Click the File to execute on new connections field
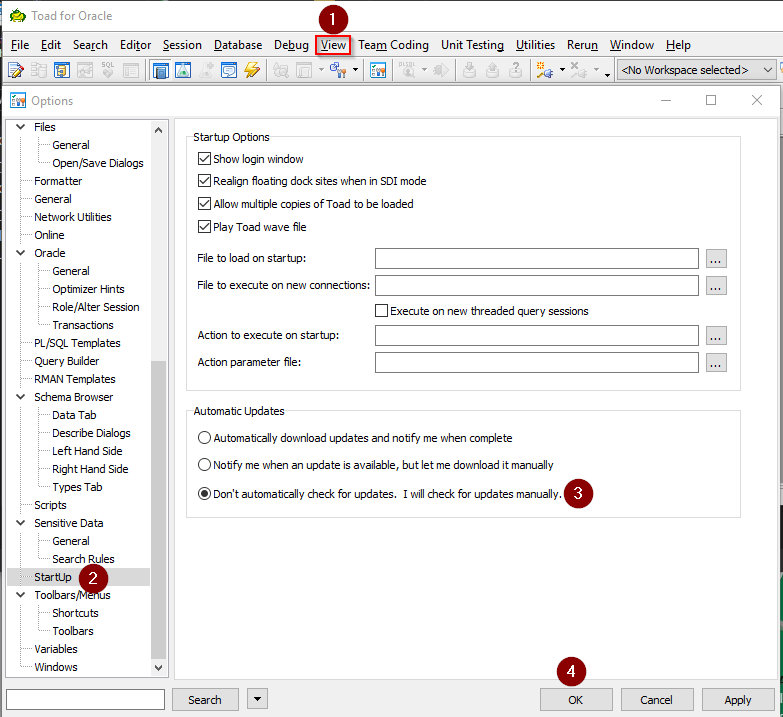Screen dimensions: 783x717 [536, 285]
